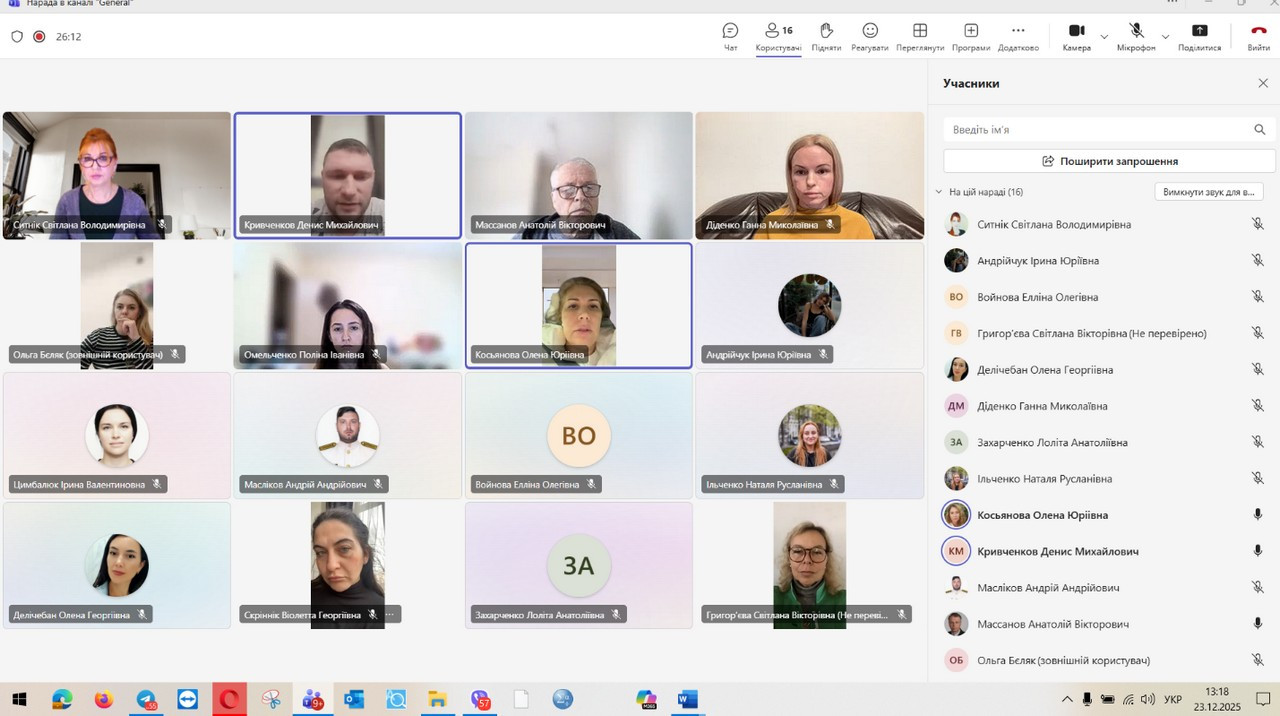Click the 'Вимкнути звук для в...' button
The height and width of the screenshot is (716, 1280).
pyautogui.click(x=1208, y=192)
